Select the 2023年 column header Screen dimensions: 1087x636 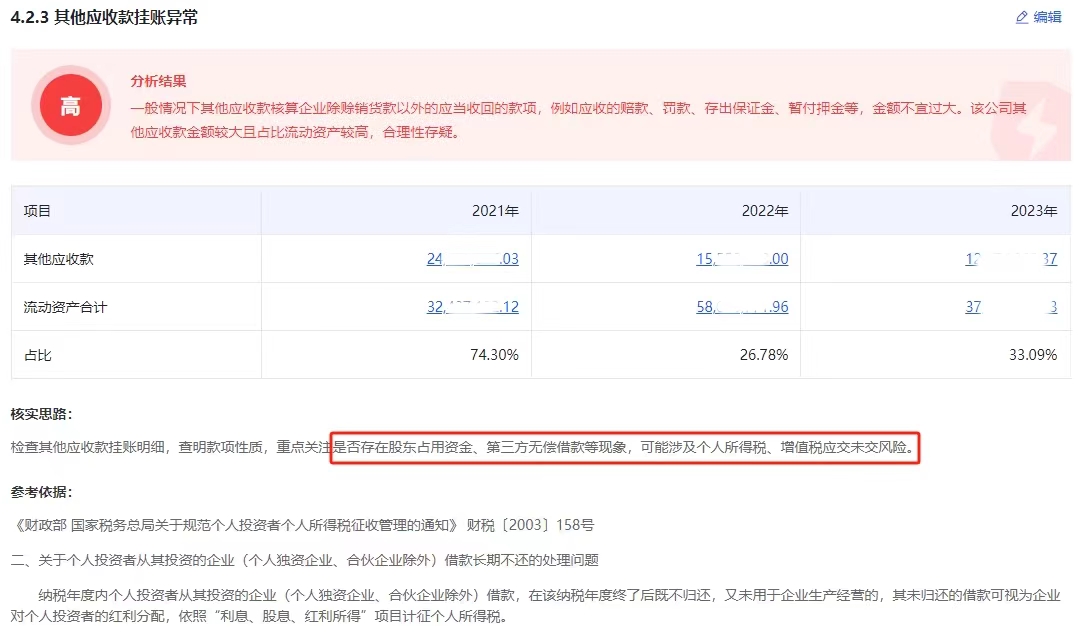click(1034, 211)
